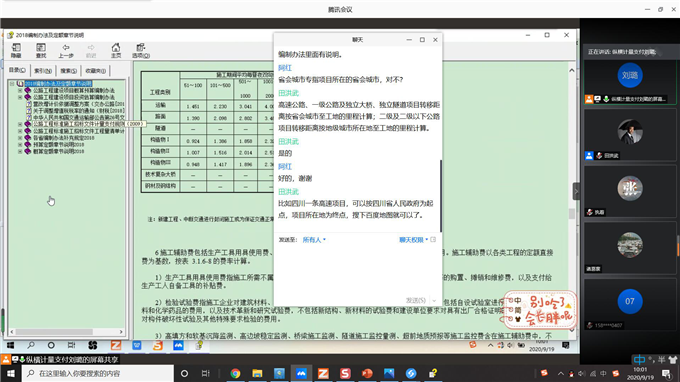The width and height of the screenshot is (680, 382).
Task: Select the 刘璐 participant video tile
Action: point(630,82)
